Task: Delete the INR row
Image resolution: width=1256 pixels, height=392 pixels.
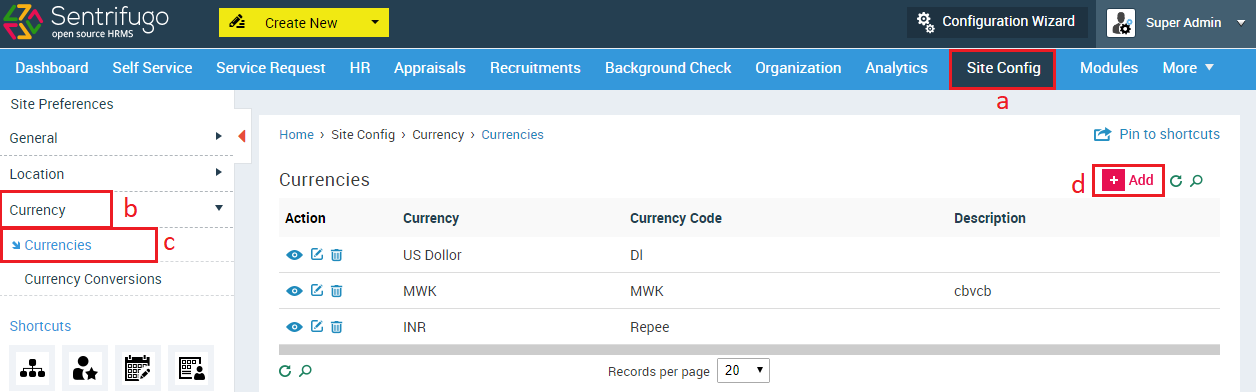Action: point(337,327)
